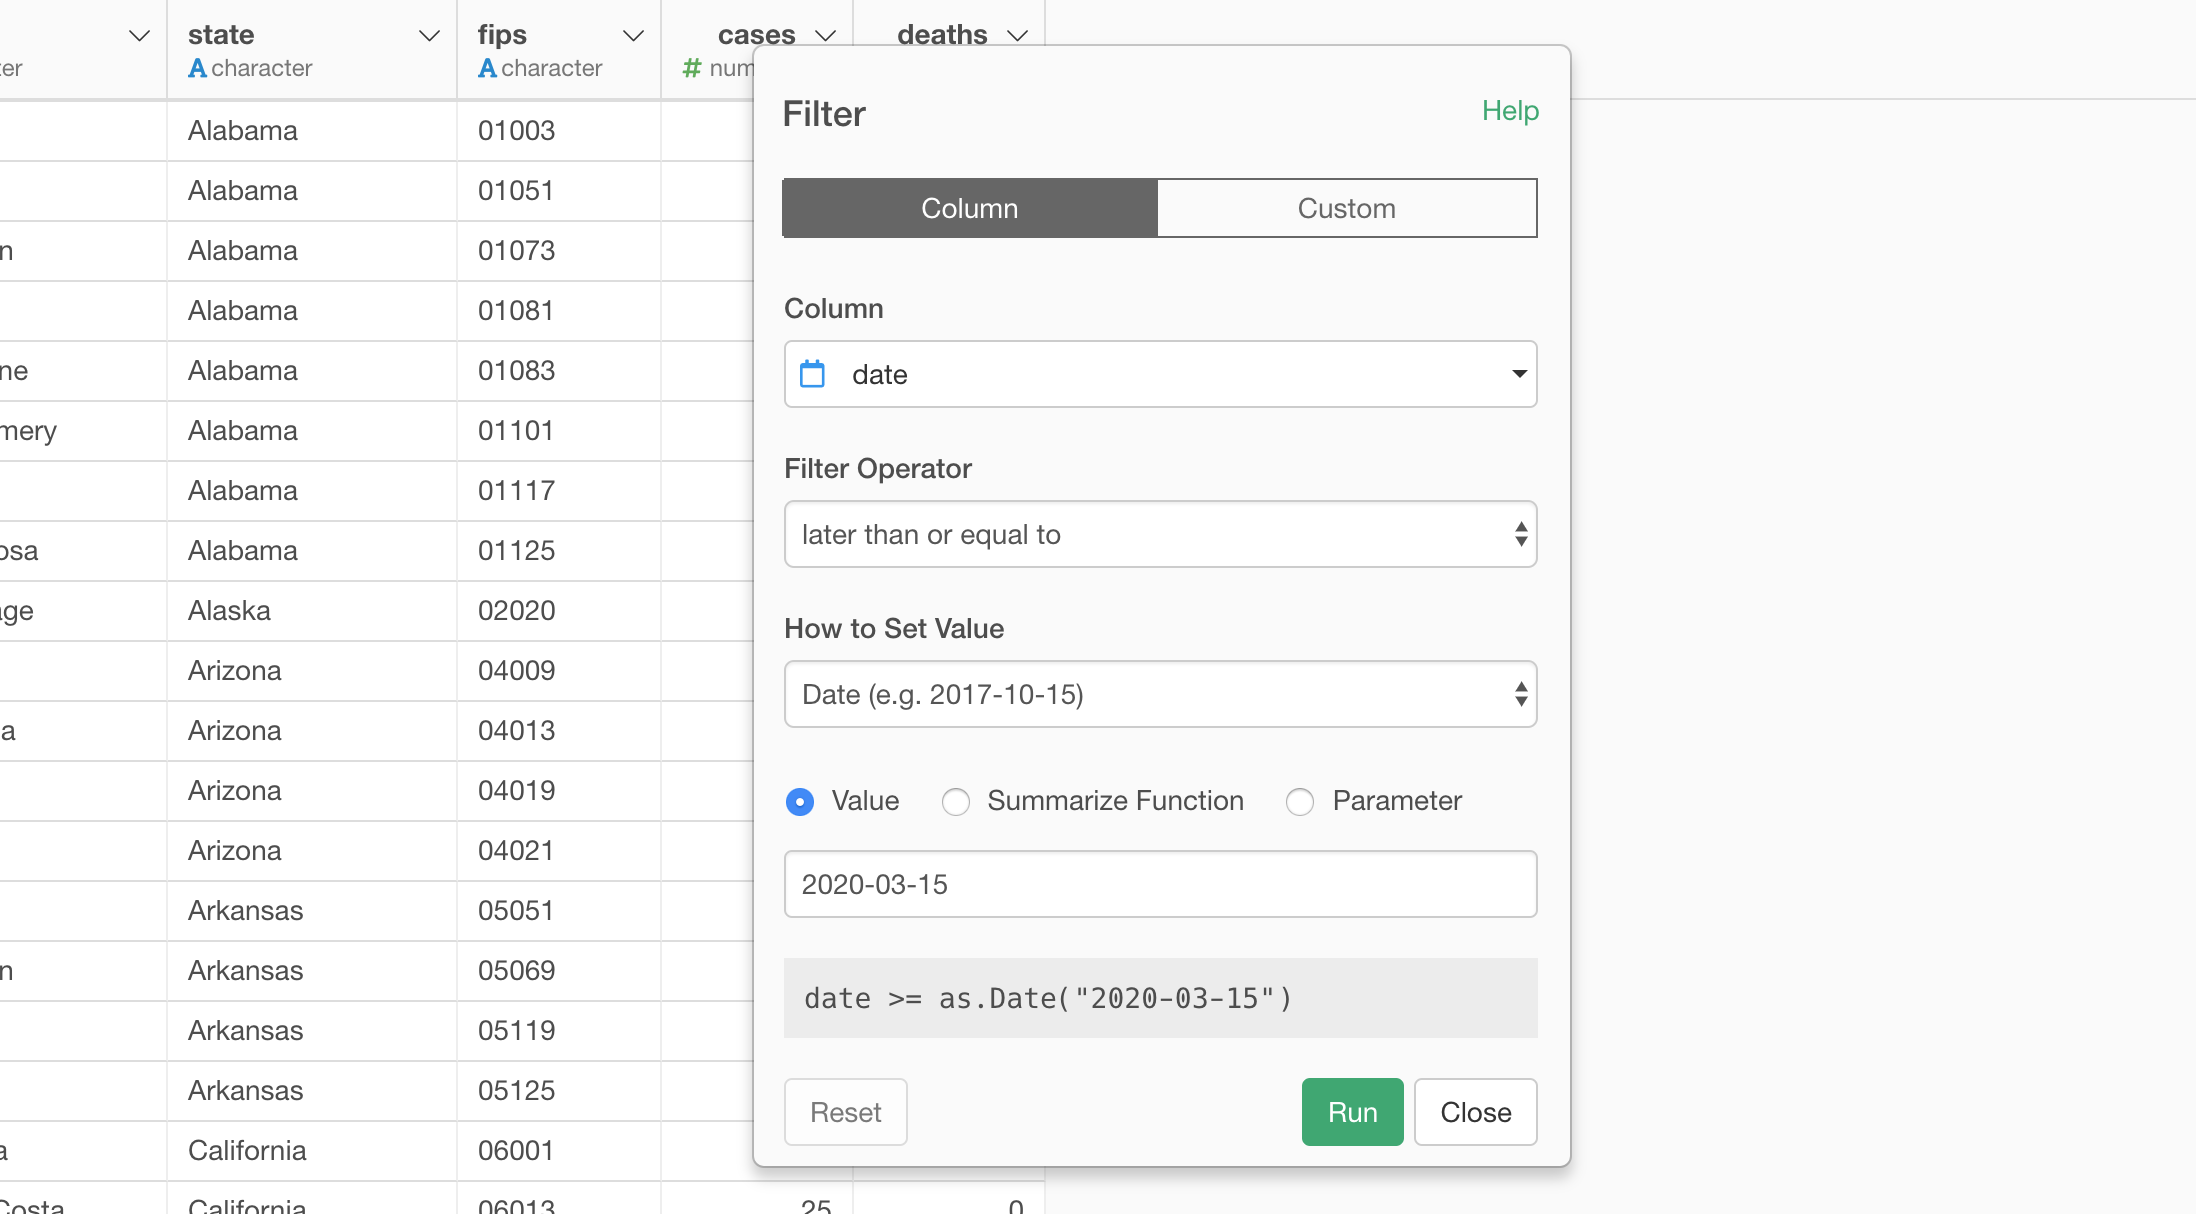This screenshot has height=1214, width=2196.
Task: Click the Run button
Action: pyautogui.click(x=1352, y=1112)
